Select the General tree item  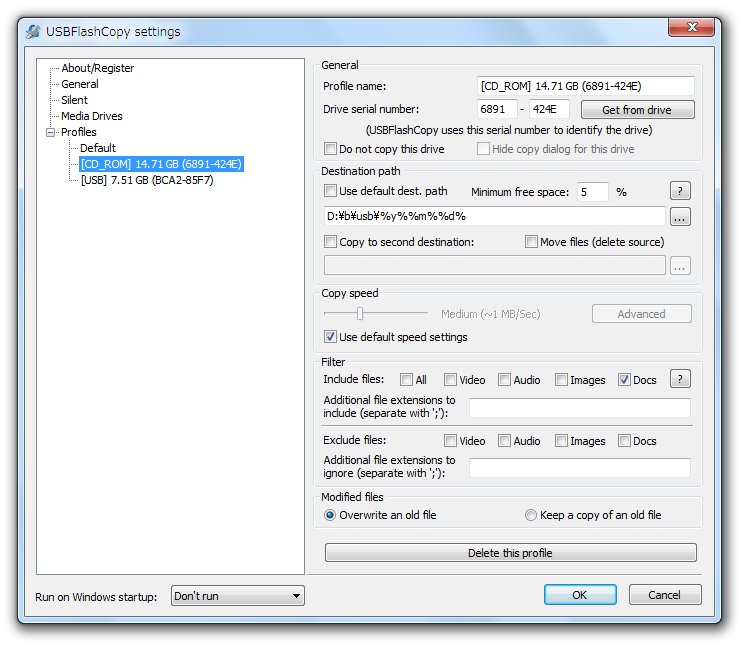(x=80, y=84)
